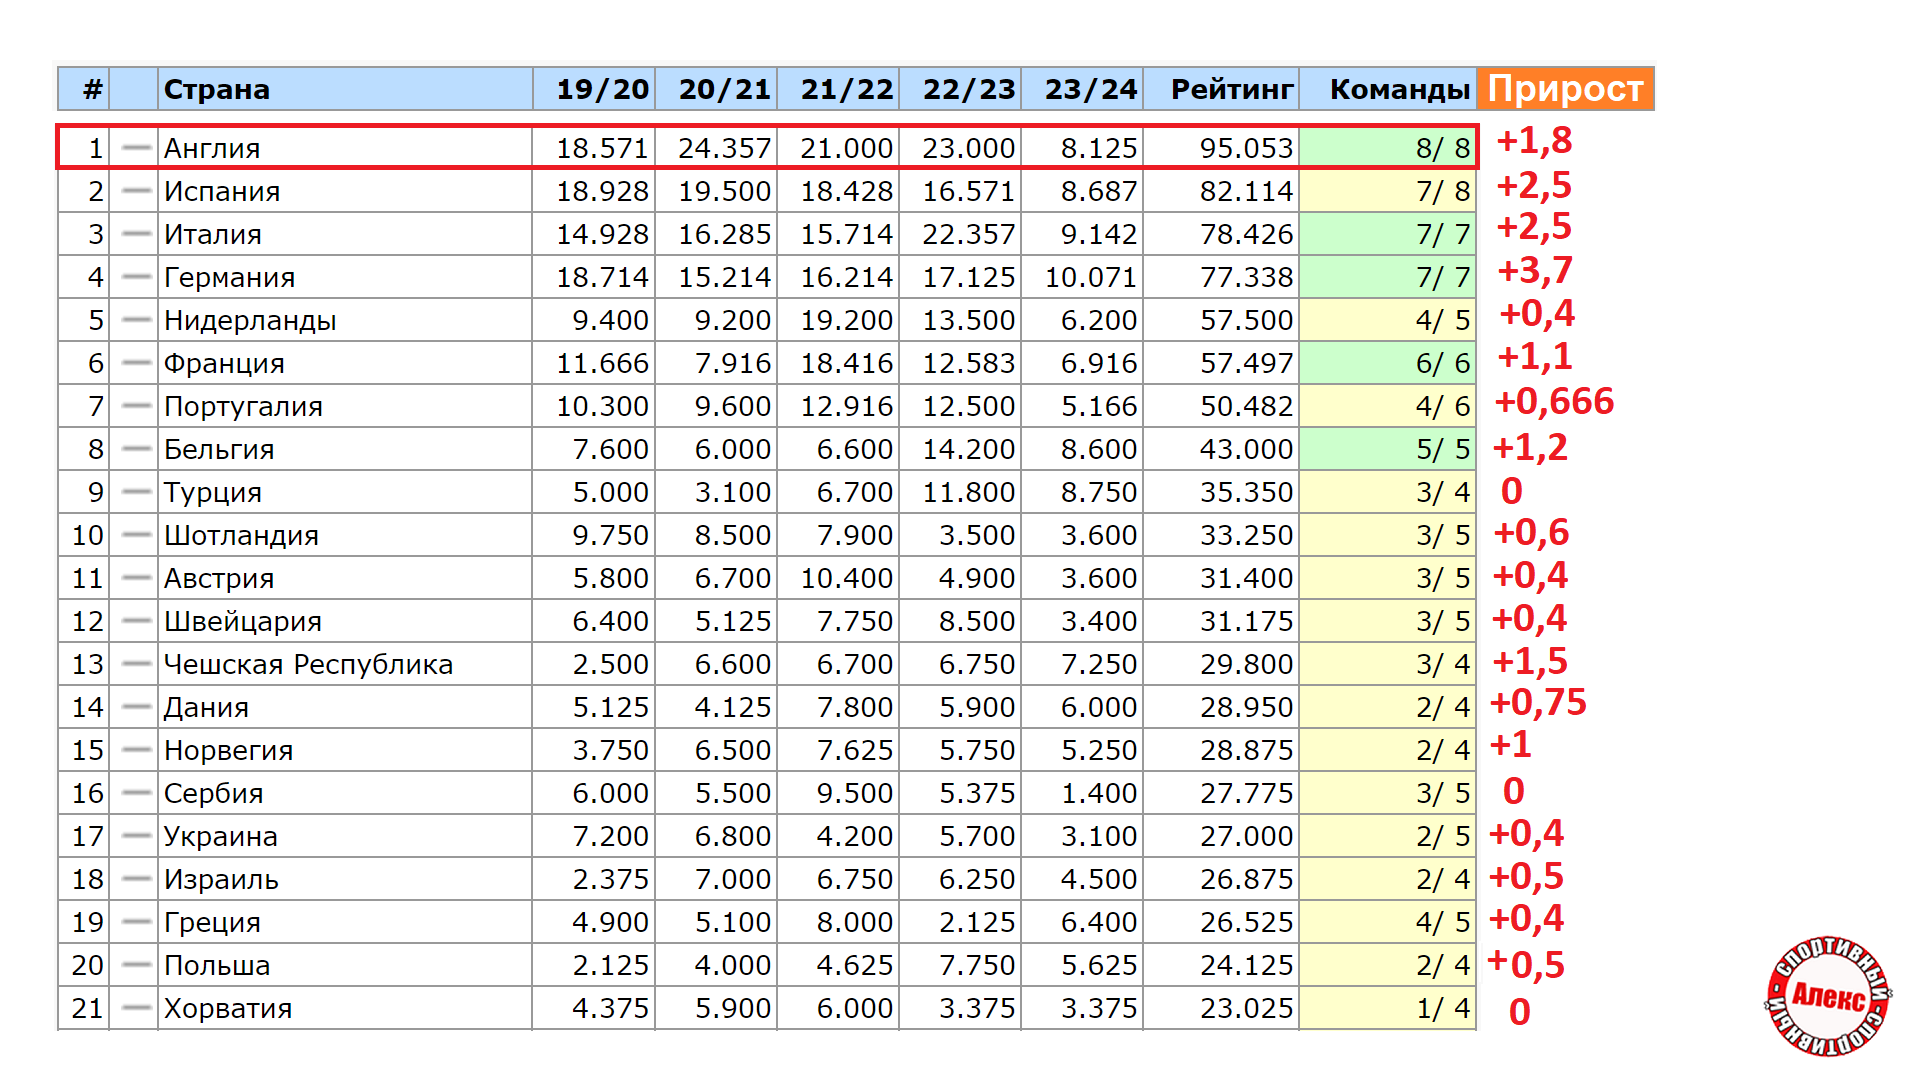Viewport: 1920px width, 1080px height.
Task: Click the dash trend icon beside Англия
Action: [135, 148]
